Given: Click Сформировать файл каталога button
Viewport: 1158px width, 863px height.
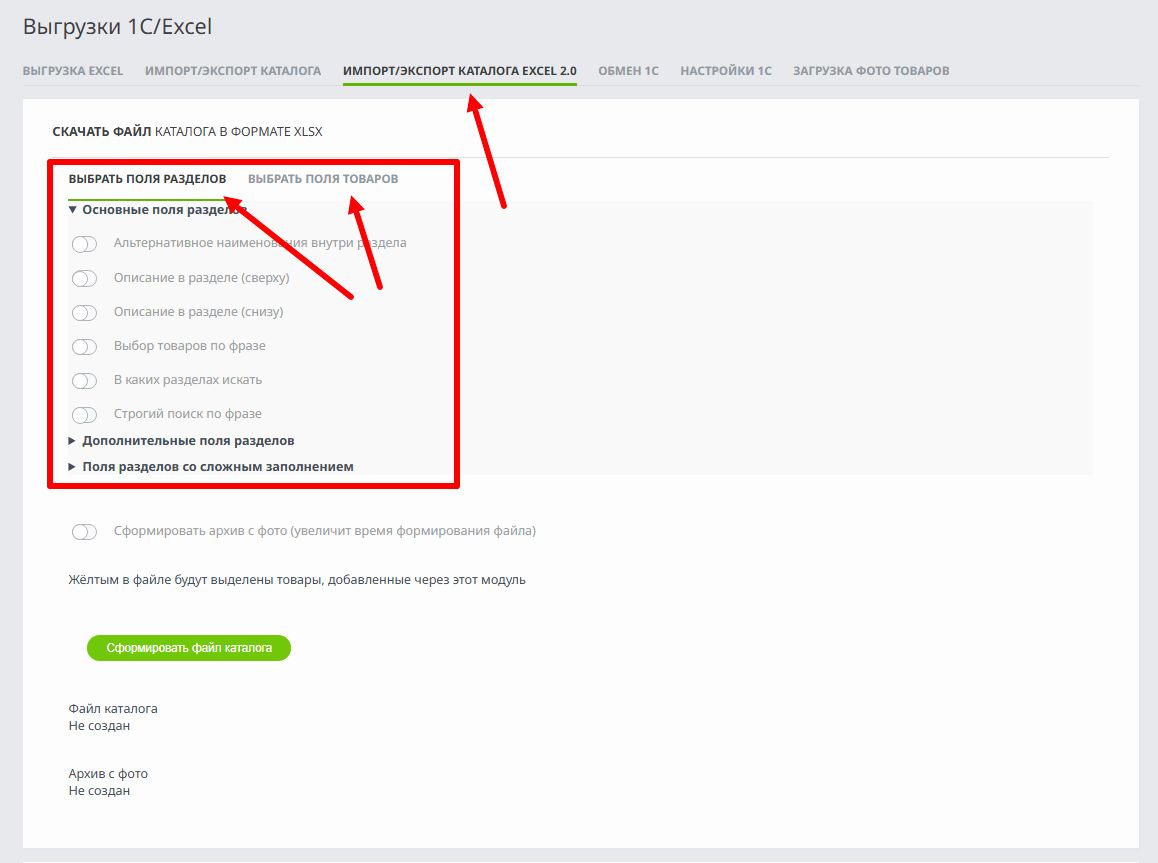Looking at the screenshot, I should [x=189, y=647].
